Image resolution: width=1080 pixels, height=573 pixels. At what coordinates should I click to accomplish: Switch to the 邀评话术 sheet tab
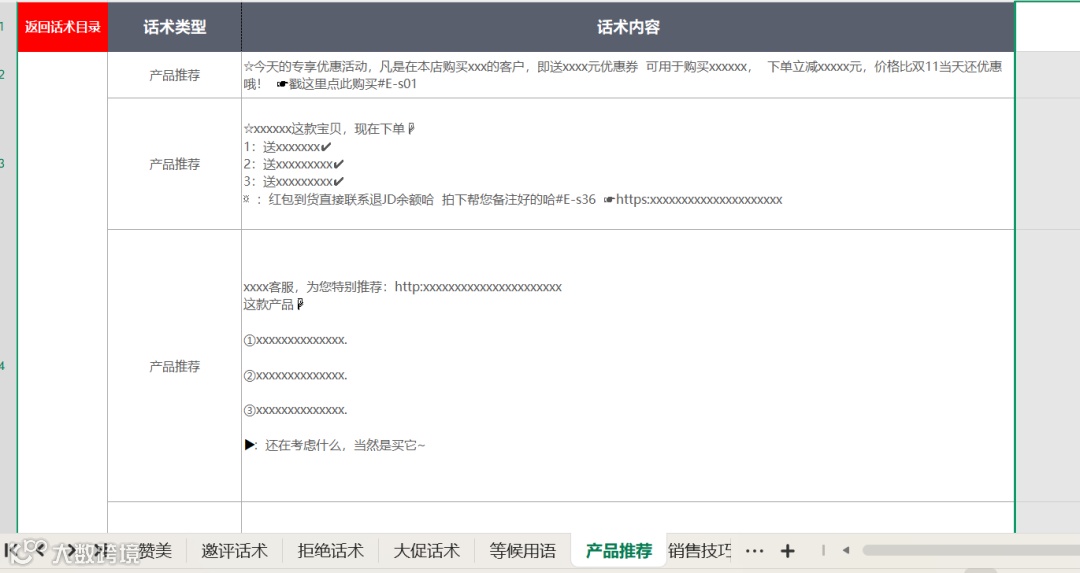pyautogui.click(x=234, y=551)
